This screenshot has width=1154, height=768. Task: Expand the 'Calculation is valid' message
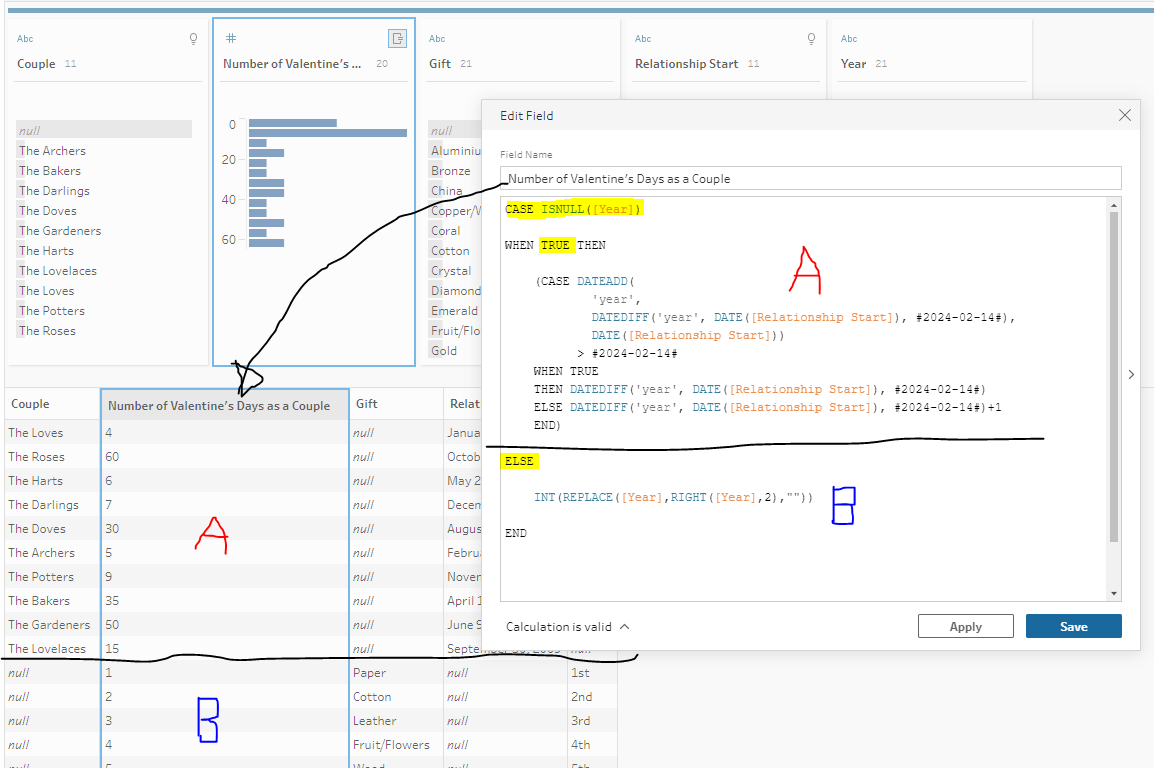(624, 627)
